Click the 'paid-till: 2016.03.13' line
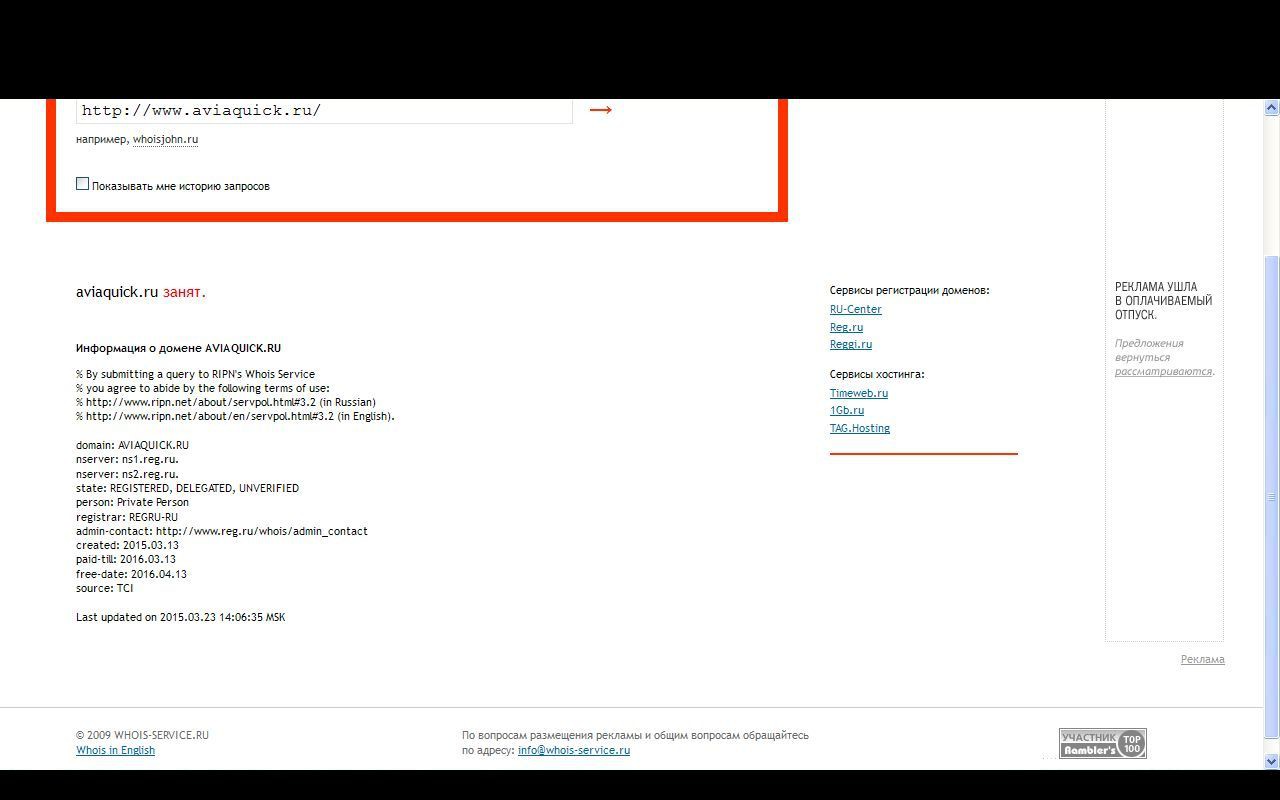 (x=126, y=559)
